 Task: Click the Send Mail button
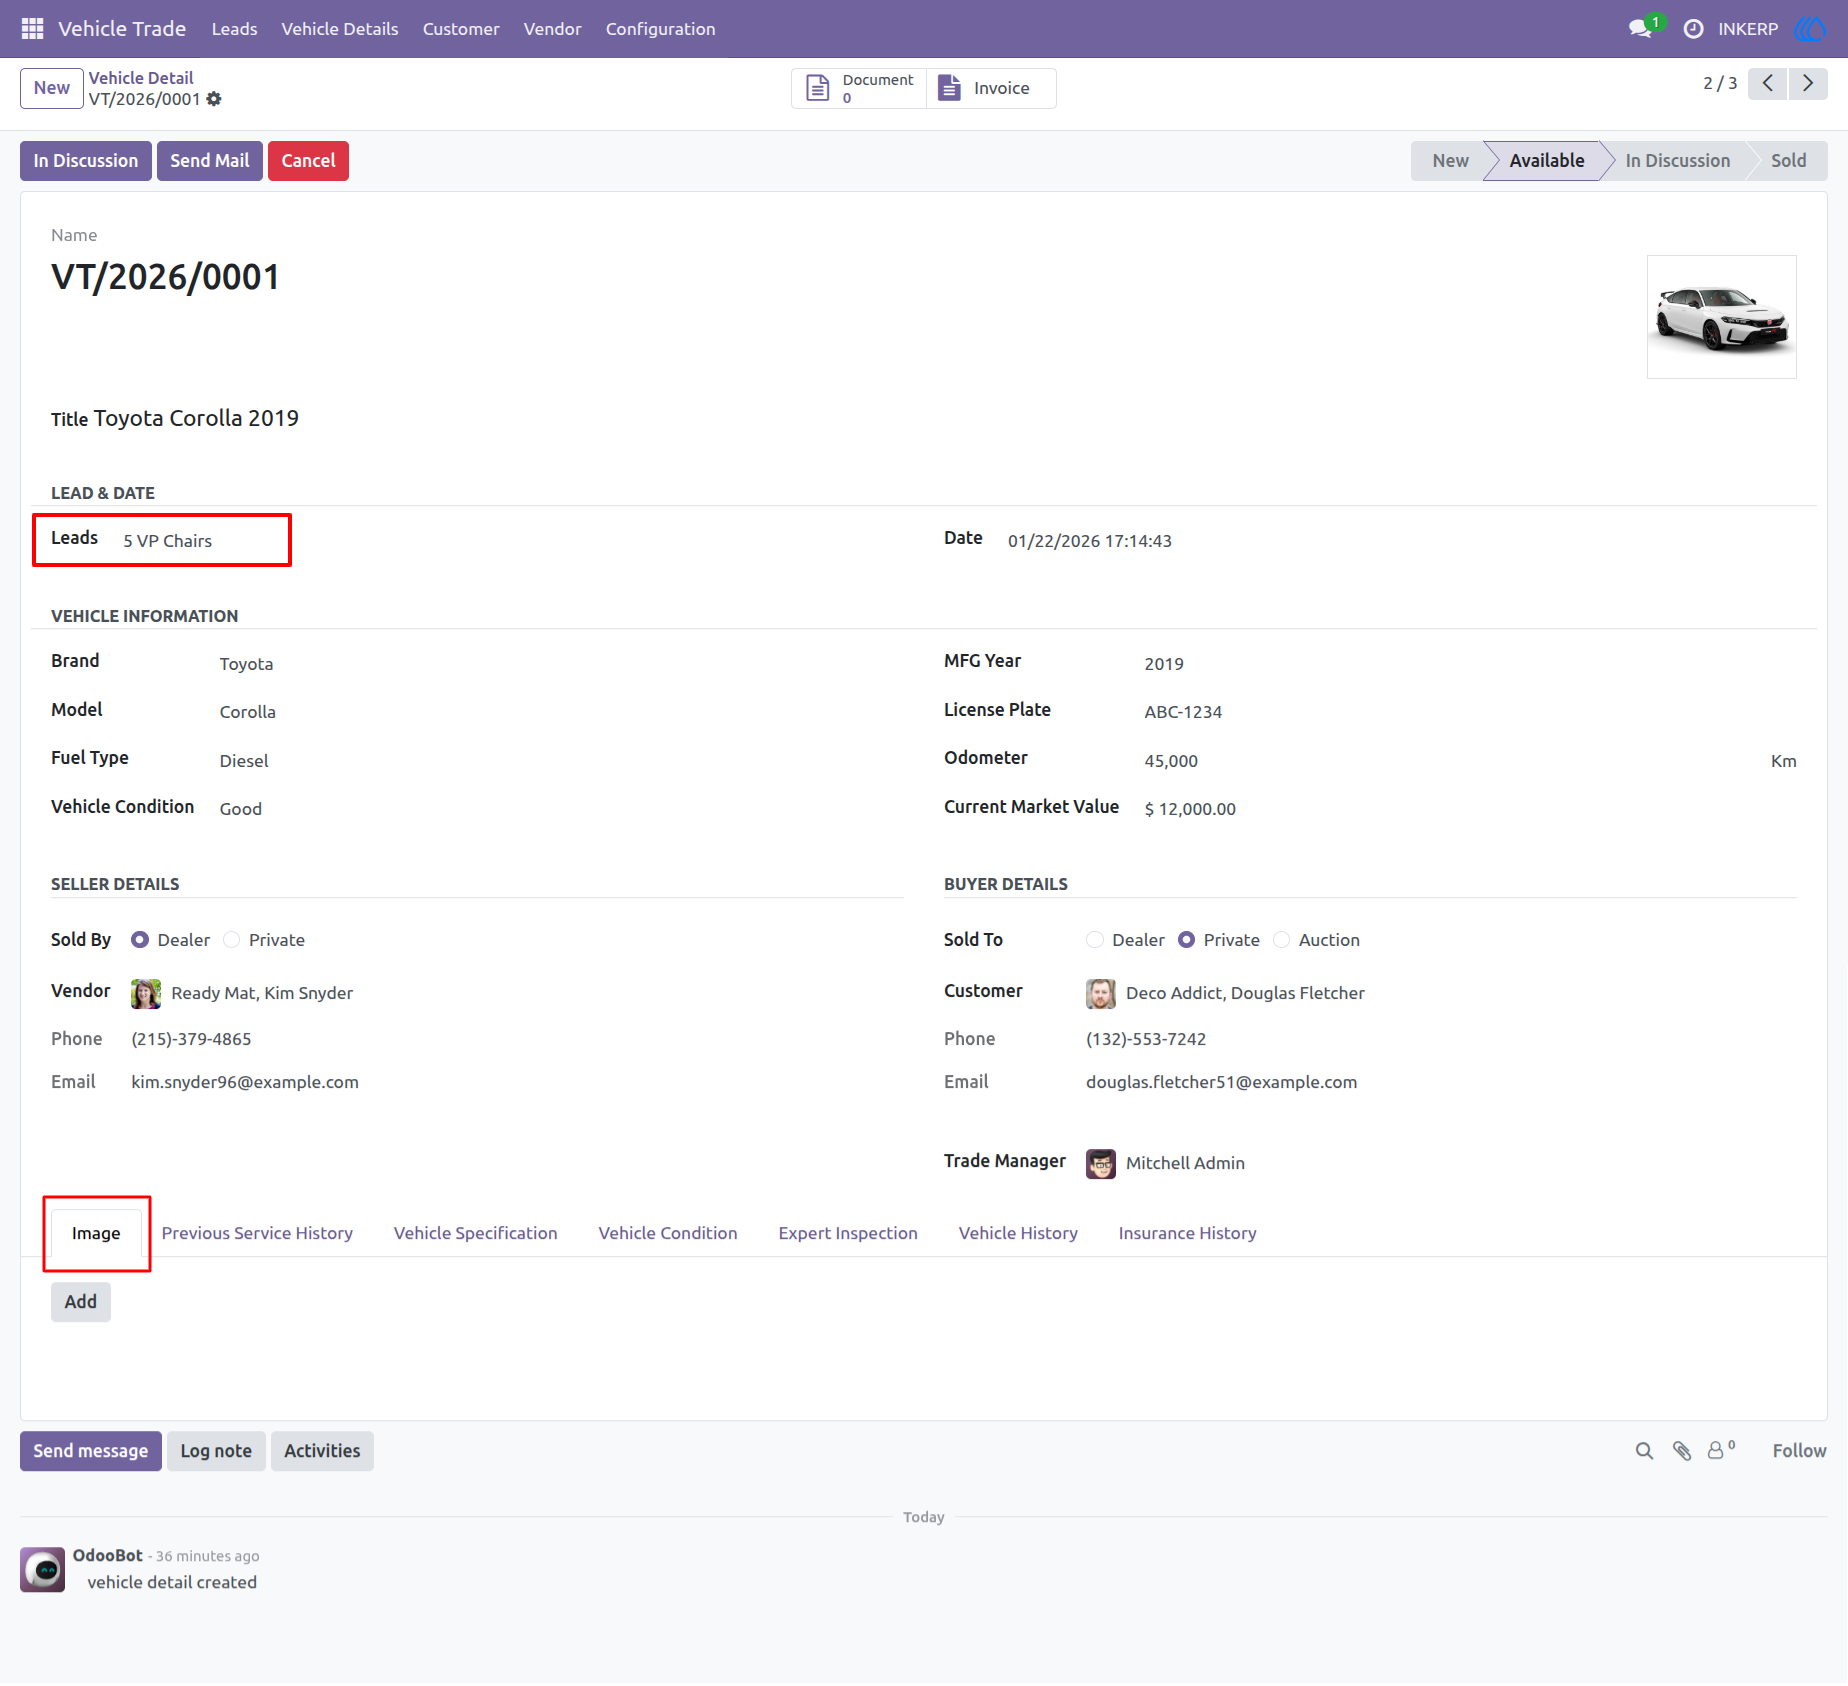[x=210, y=161]
